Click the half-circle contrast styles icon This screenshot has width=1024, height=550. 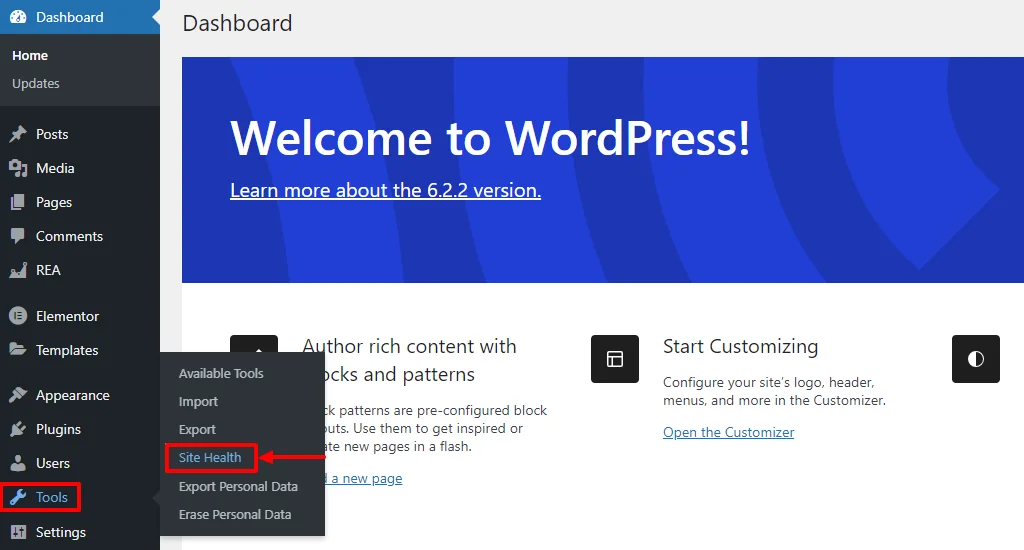click(x=976, y=359)
